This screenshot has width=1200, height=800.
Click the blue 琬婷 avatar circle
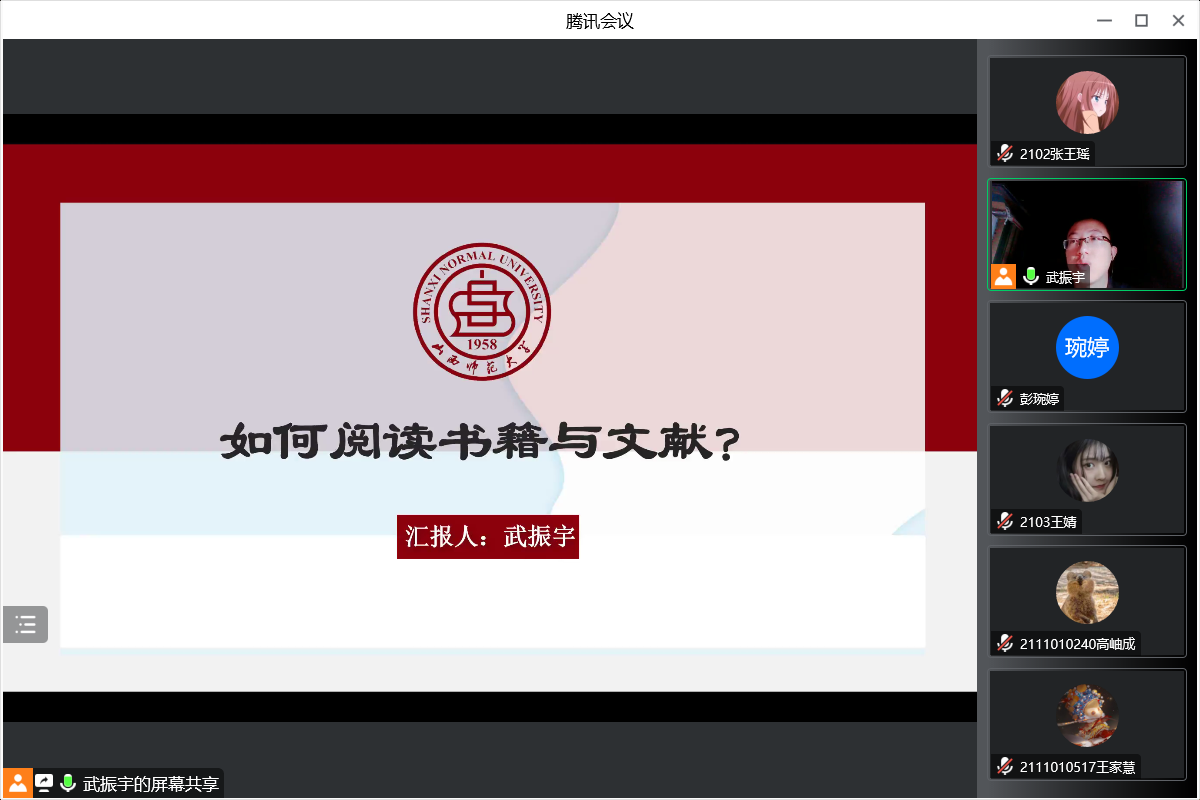(1087, 348)
